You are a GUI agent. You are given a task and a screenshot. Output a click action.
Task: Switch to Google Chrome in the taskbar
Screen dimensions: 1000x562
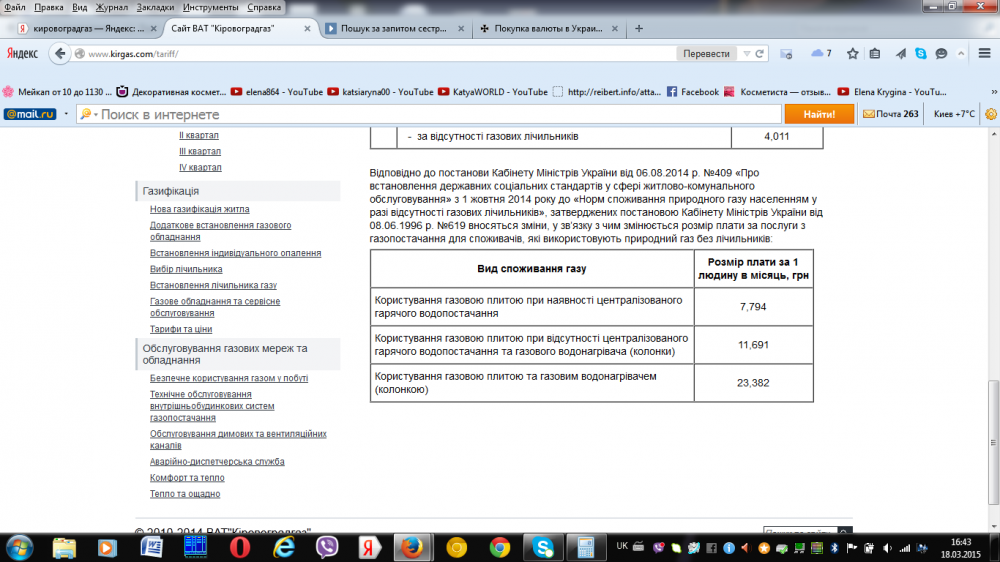click(x=500, y=548)
